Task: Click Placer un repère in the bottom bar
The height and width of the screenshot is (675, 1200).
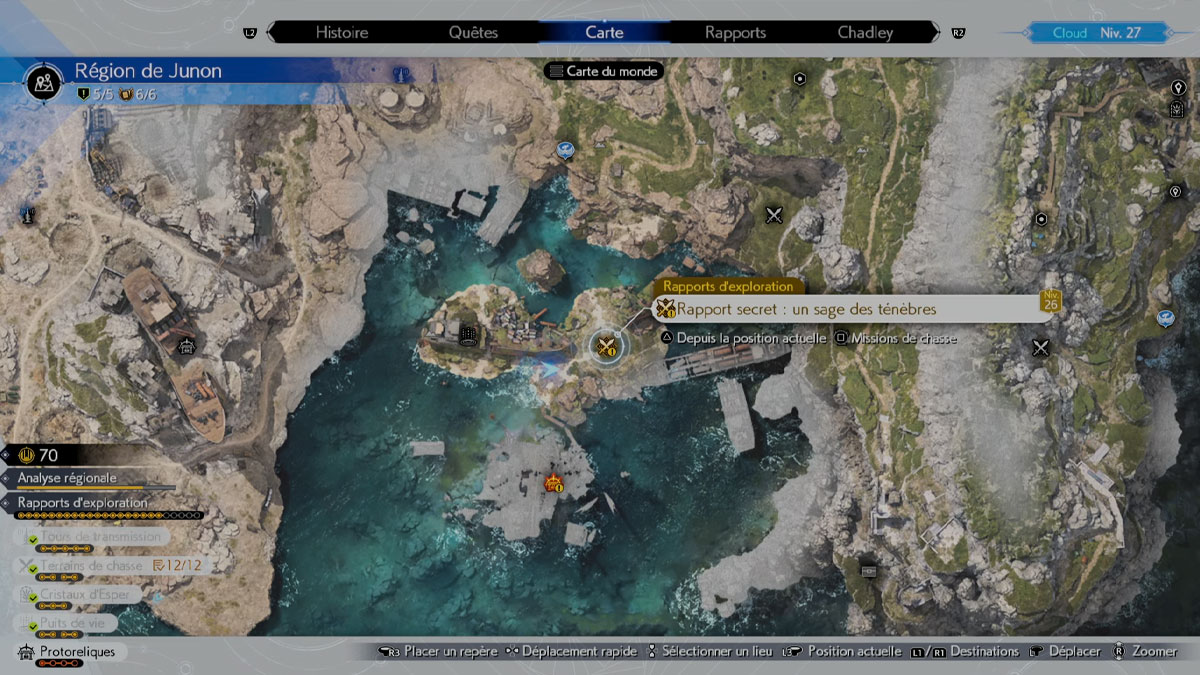Action: (450, 651)
